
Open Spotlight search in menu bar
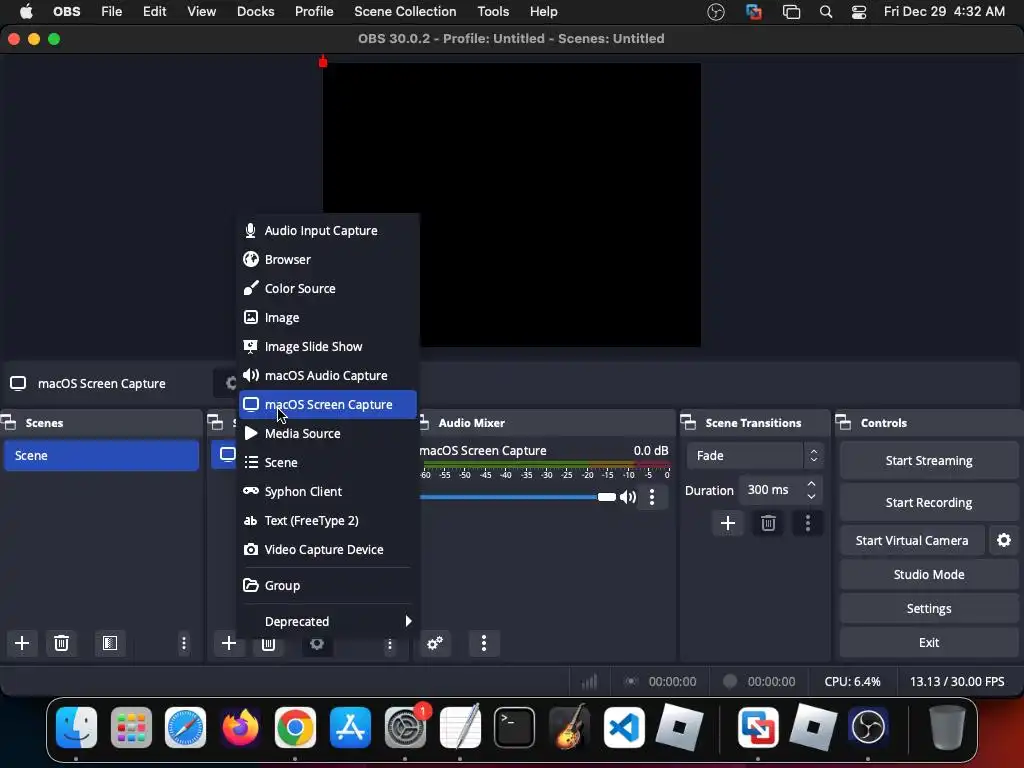[x=825, y=12]
